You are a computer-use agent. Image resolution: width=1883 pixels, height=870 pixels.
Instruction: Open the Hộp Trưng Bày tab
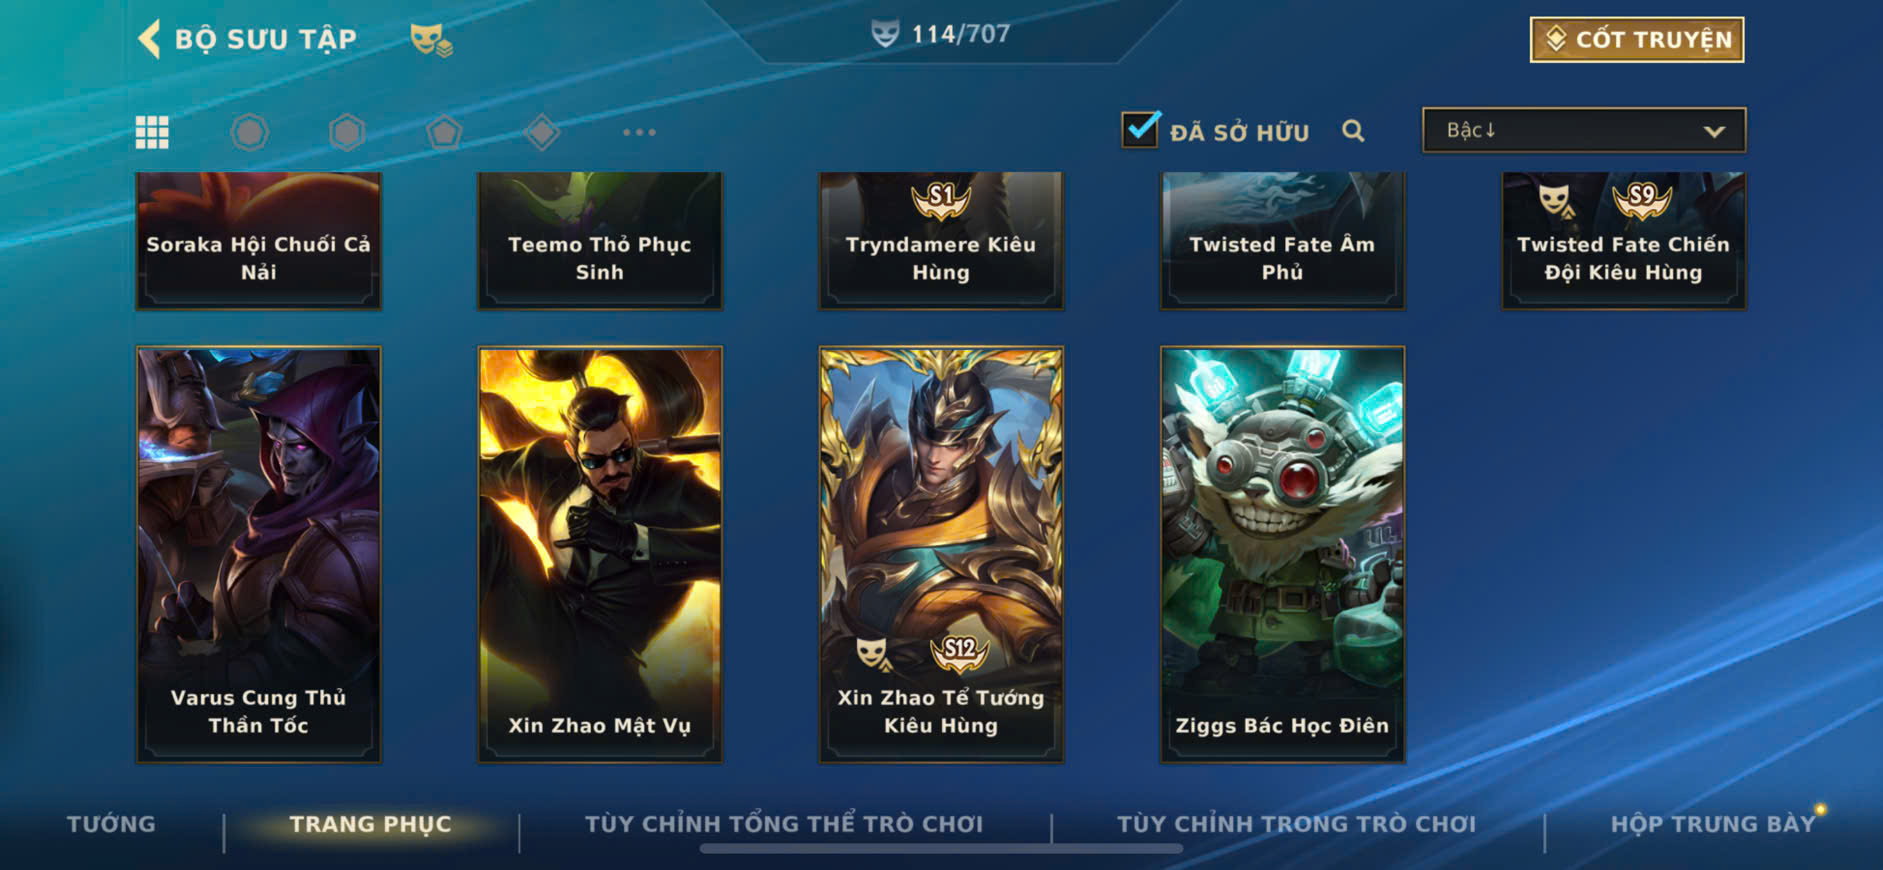click(x=1712, y=824)
